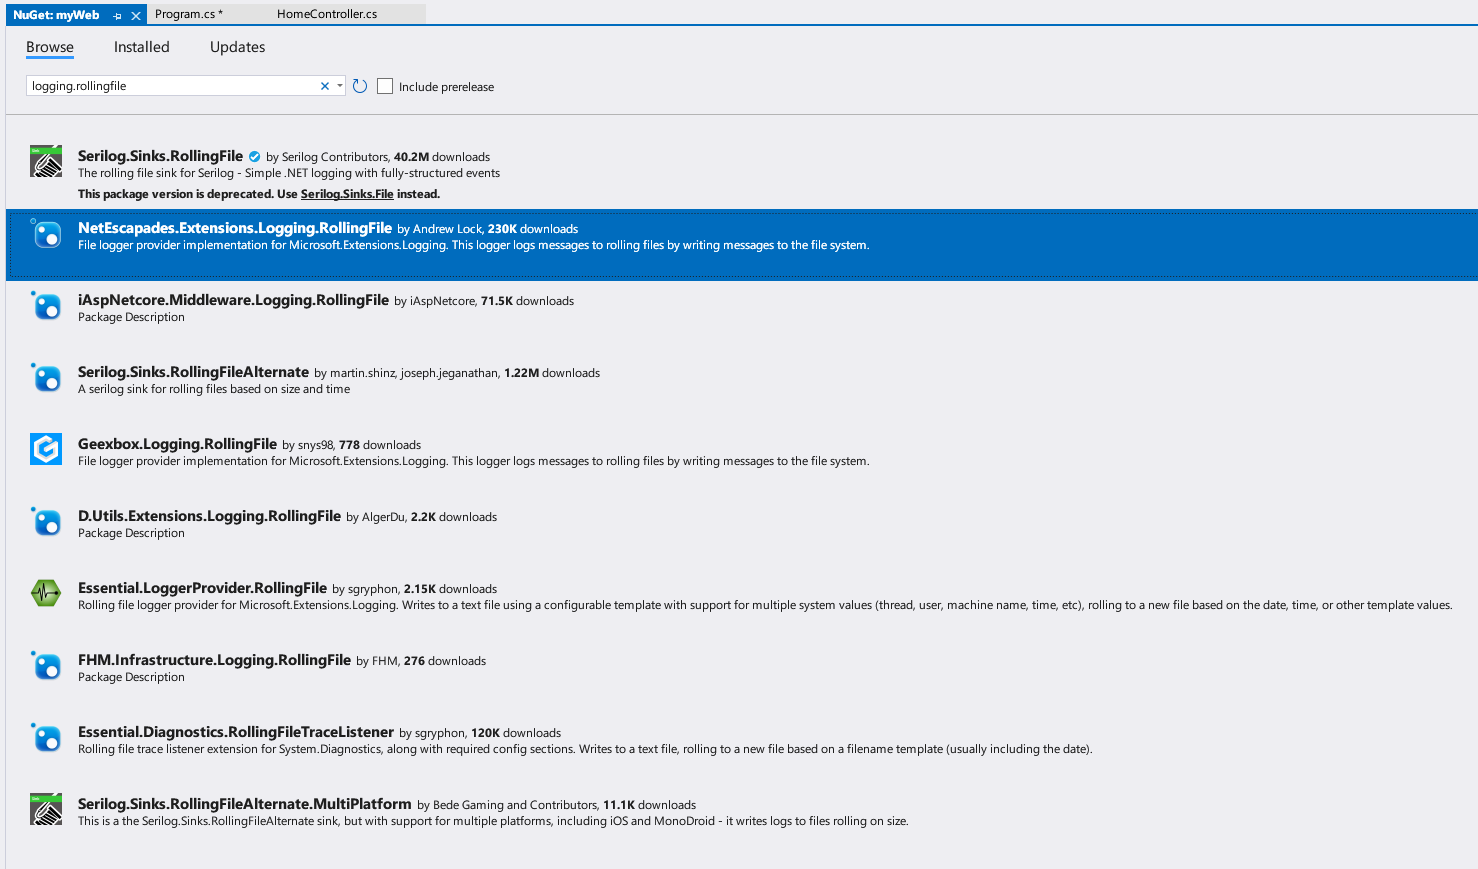This screenshot has width=1478, height=869.
Task: Click 'Rolling file trace listener extension' description
Action: tap(585, 749)
